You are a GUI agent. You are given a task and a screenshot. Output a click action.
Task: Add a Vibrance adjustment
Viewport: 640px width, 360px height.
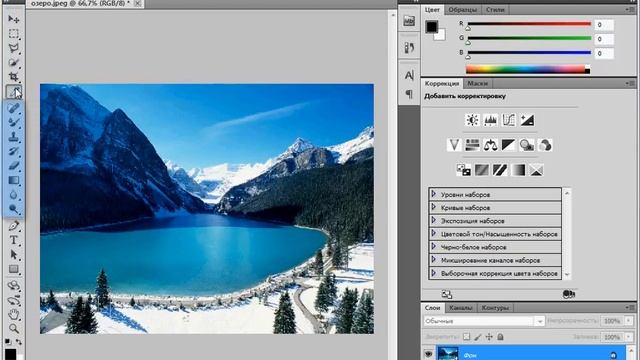pos(454,145)
